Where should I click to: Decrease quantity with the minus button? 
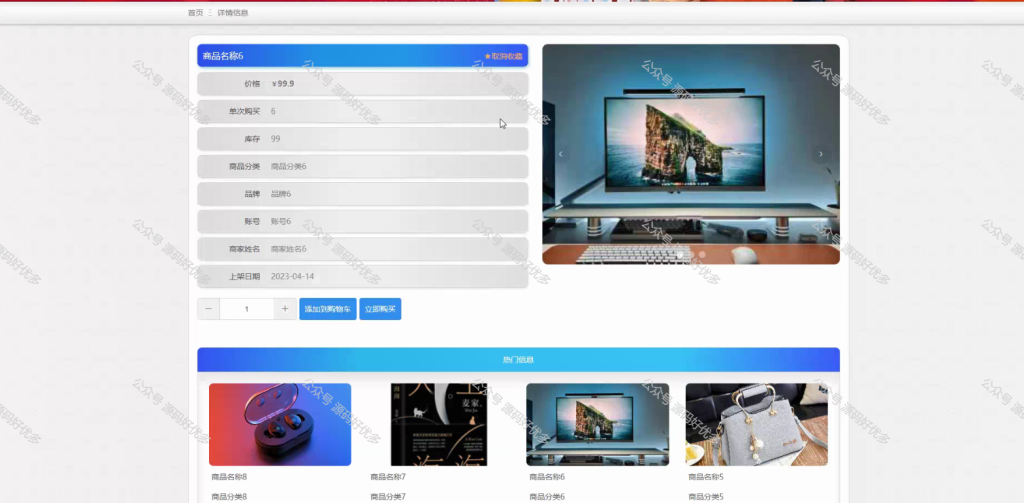click(208, 309)
